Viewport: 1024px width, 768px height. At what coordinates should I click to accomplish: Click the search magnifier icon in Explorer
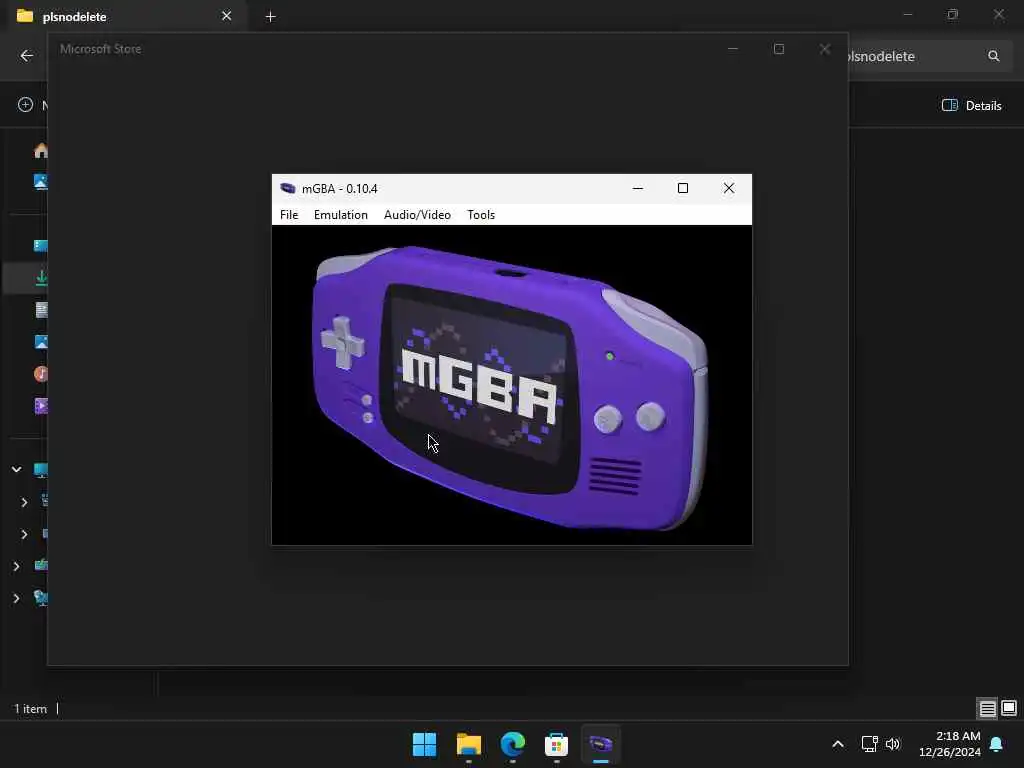[993, 56]
